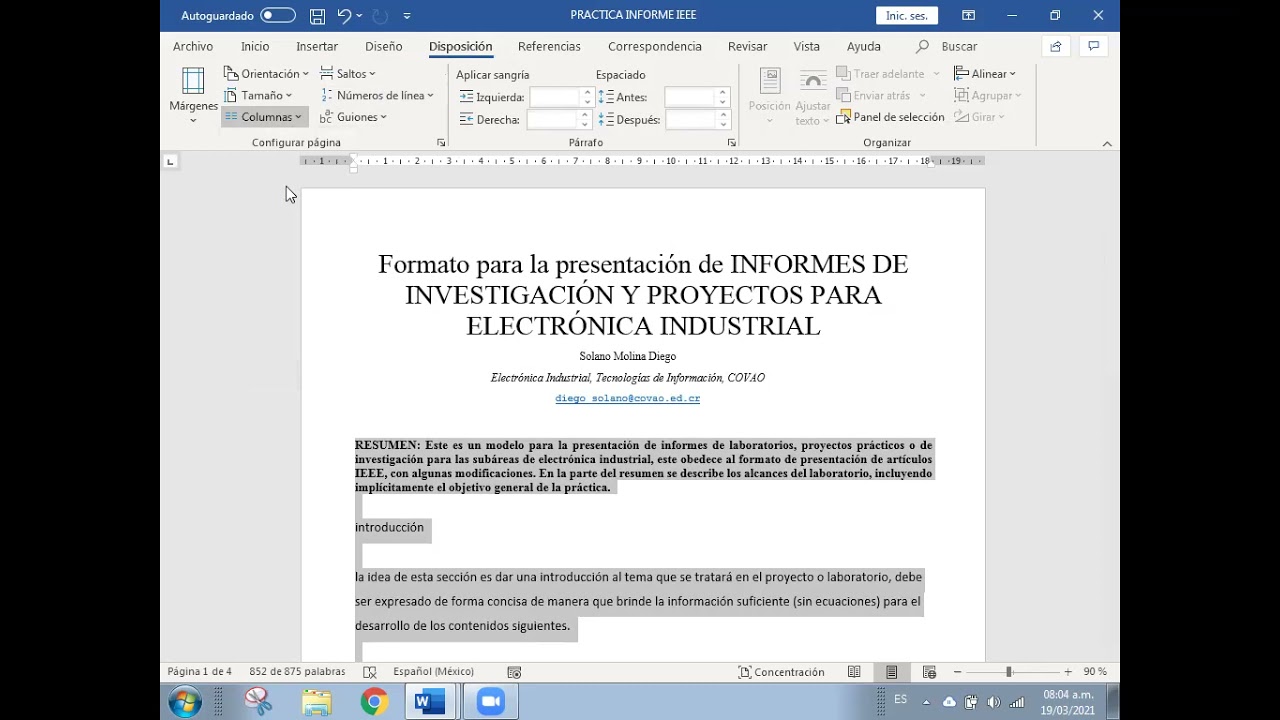Switch to Read Mode view icon

coord(855,672)
